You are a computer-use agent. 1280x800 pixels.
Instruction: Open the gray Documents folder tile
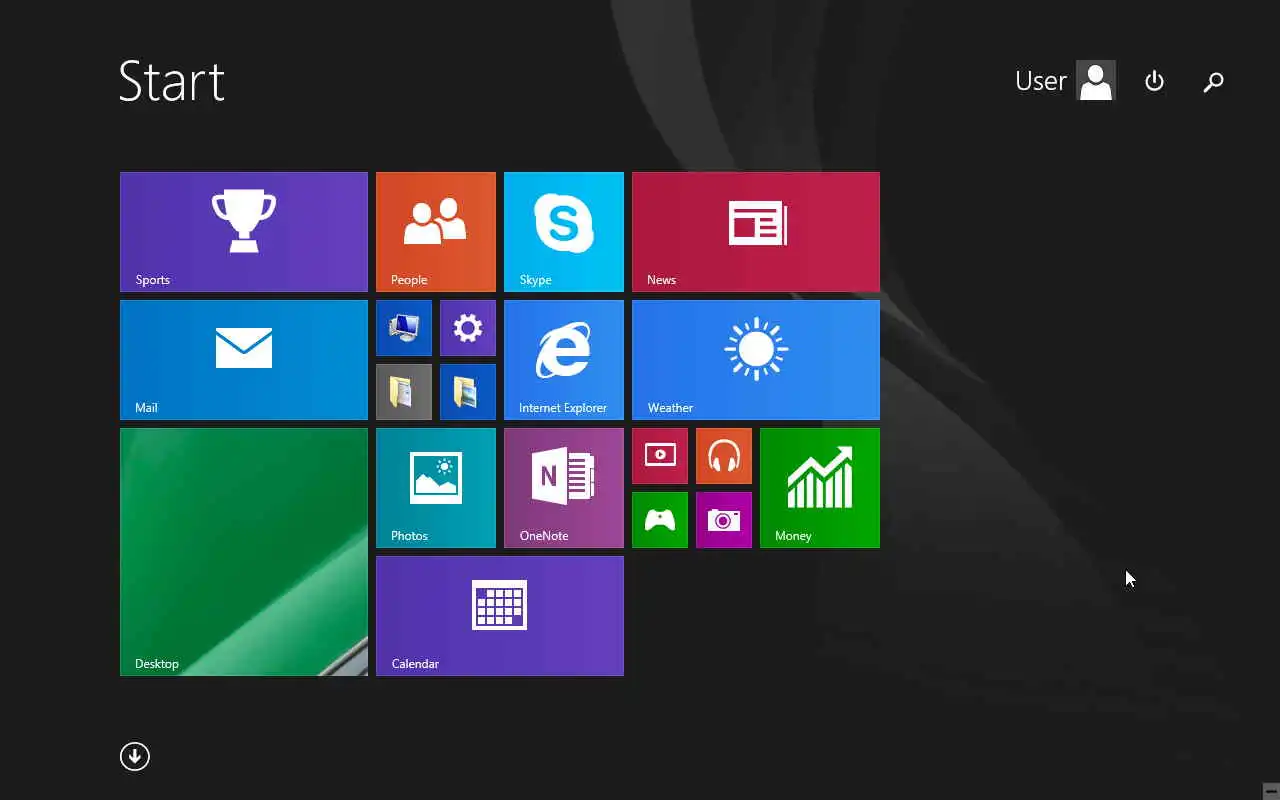(404, 392)
